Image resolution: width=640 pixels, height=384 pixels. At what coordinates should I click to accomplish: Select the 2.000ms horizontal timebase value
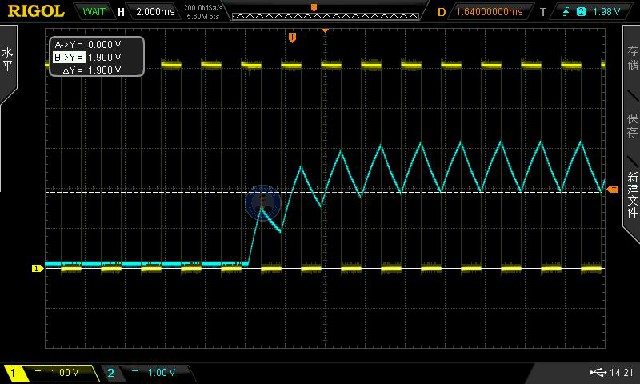coord(155,12)
